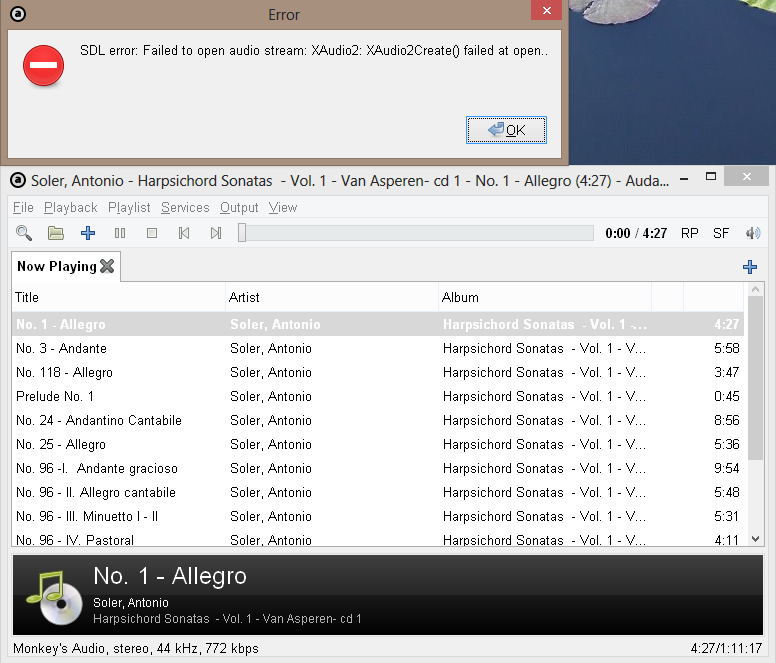Click the 0:00 / 4:27 time display
Viewport: 776px width, 663px height.
point(636,233)
